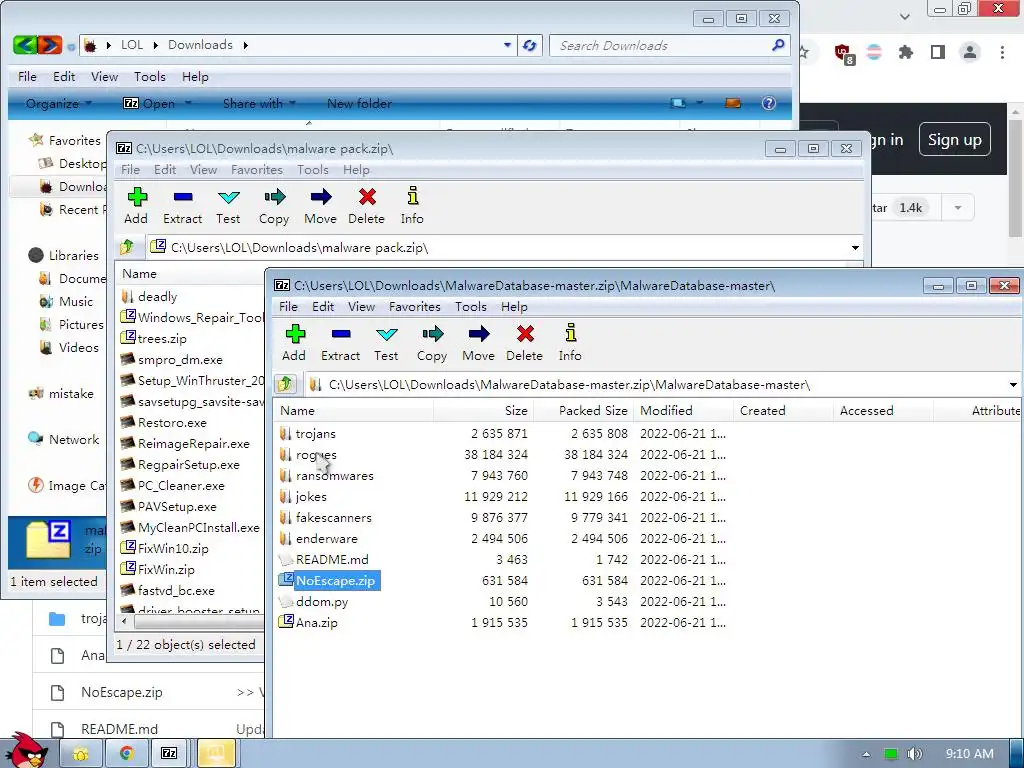
Task: Go up one level in malware pack.zip window
Action: (127, 247)
